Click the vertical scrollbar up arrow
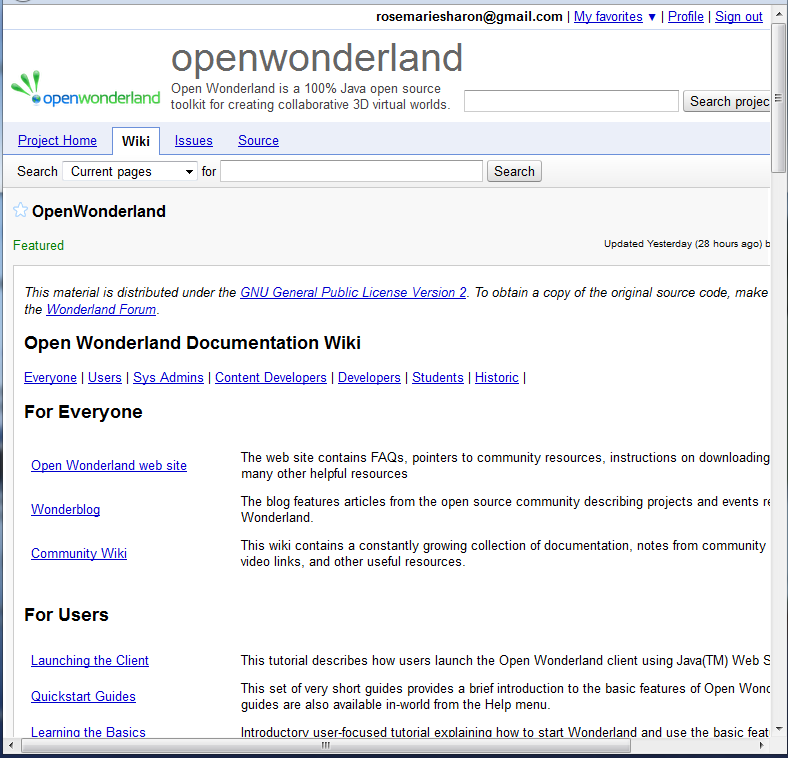788x758 pixels. coord(779,15)
